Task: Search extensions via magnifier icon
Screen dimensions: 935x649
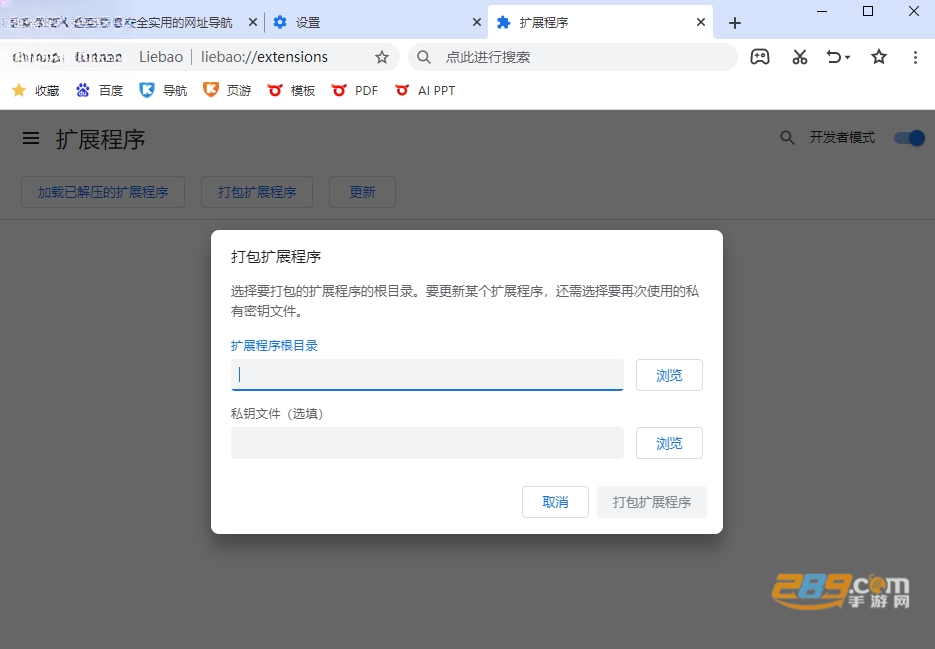Action: (787, 138)
